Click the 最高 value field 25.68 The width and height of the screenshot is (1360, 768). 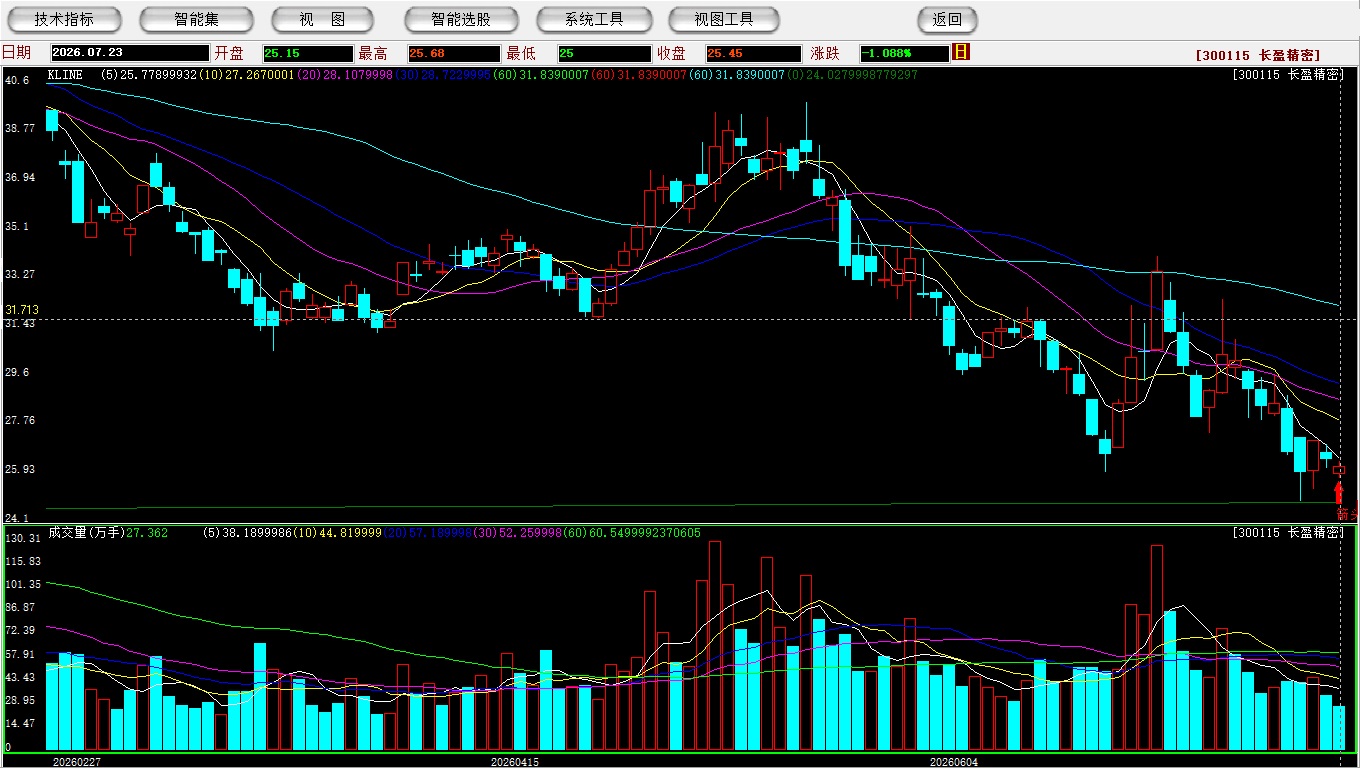coord(453,53)
